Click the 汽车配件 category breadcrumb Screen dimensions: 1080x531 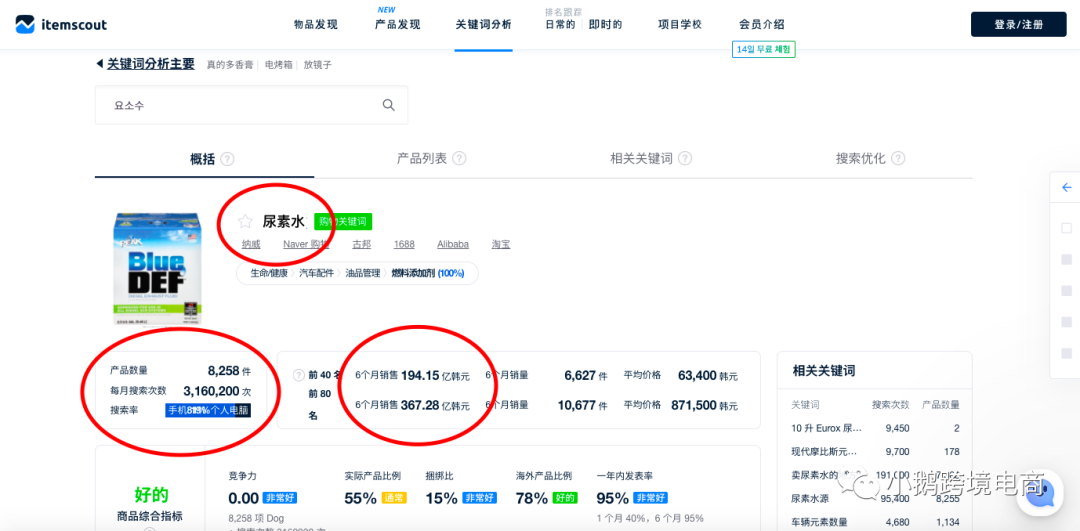[x=316, y=273]
